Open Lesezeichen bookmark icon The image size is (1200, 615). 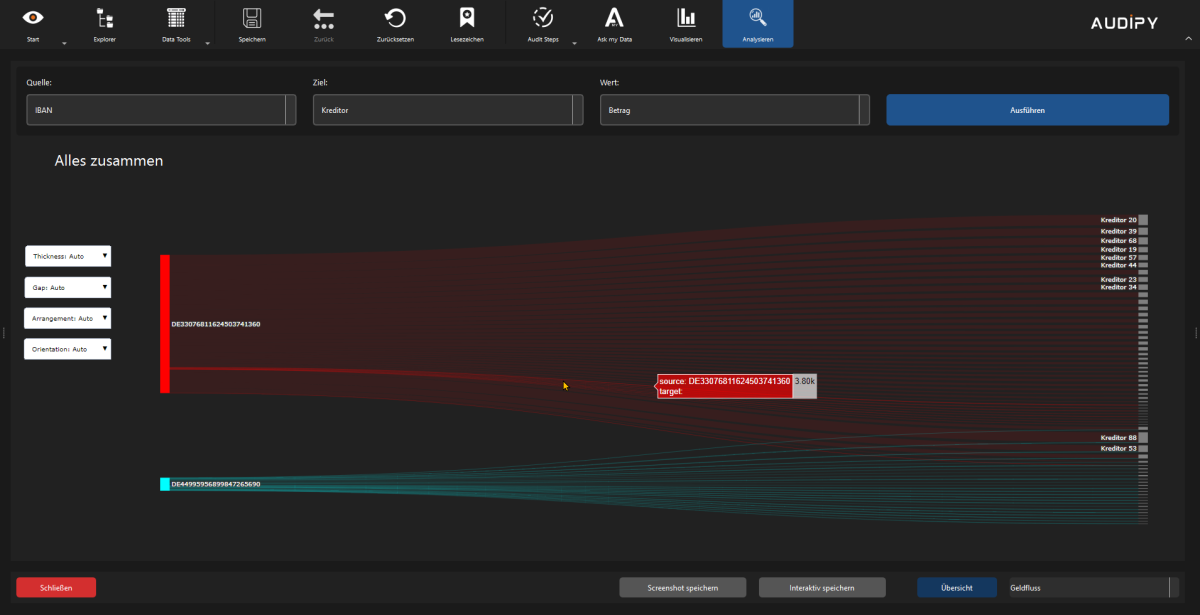point(466,18)
